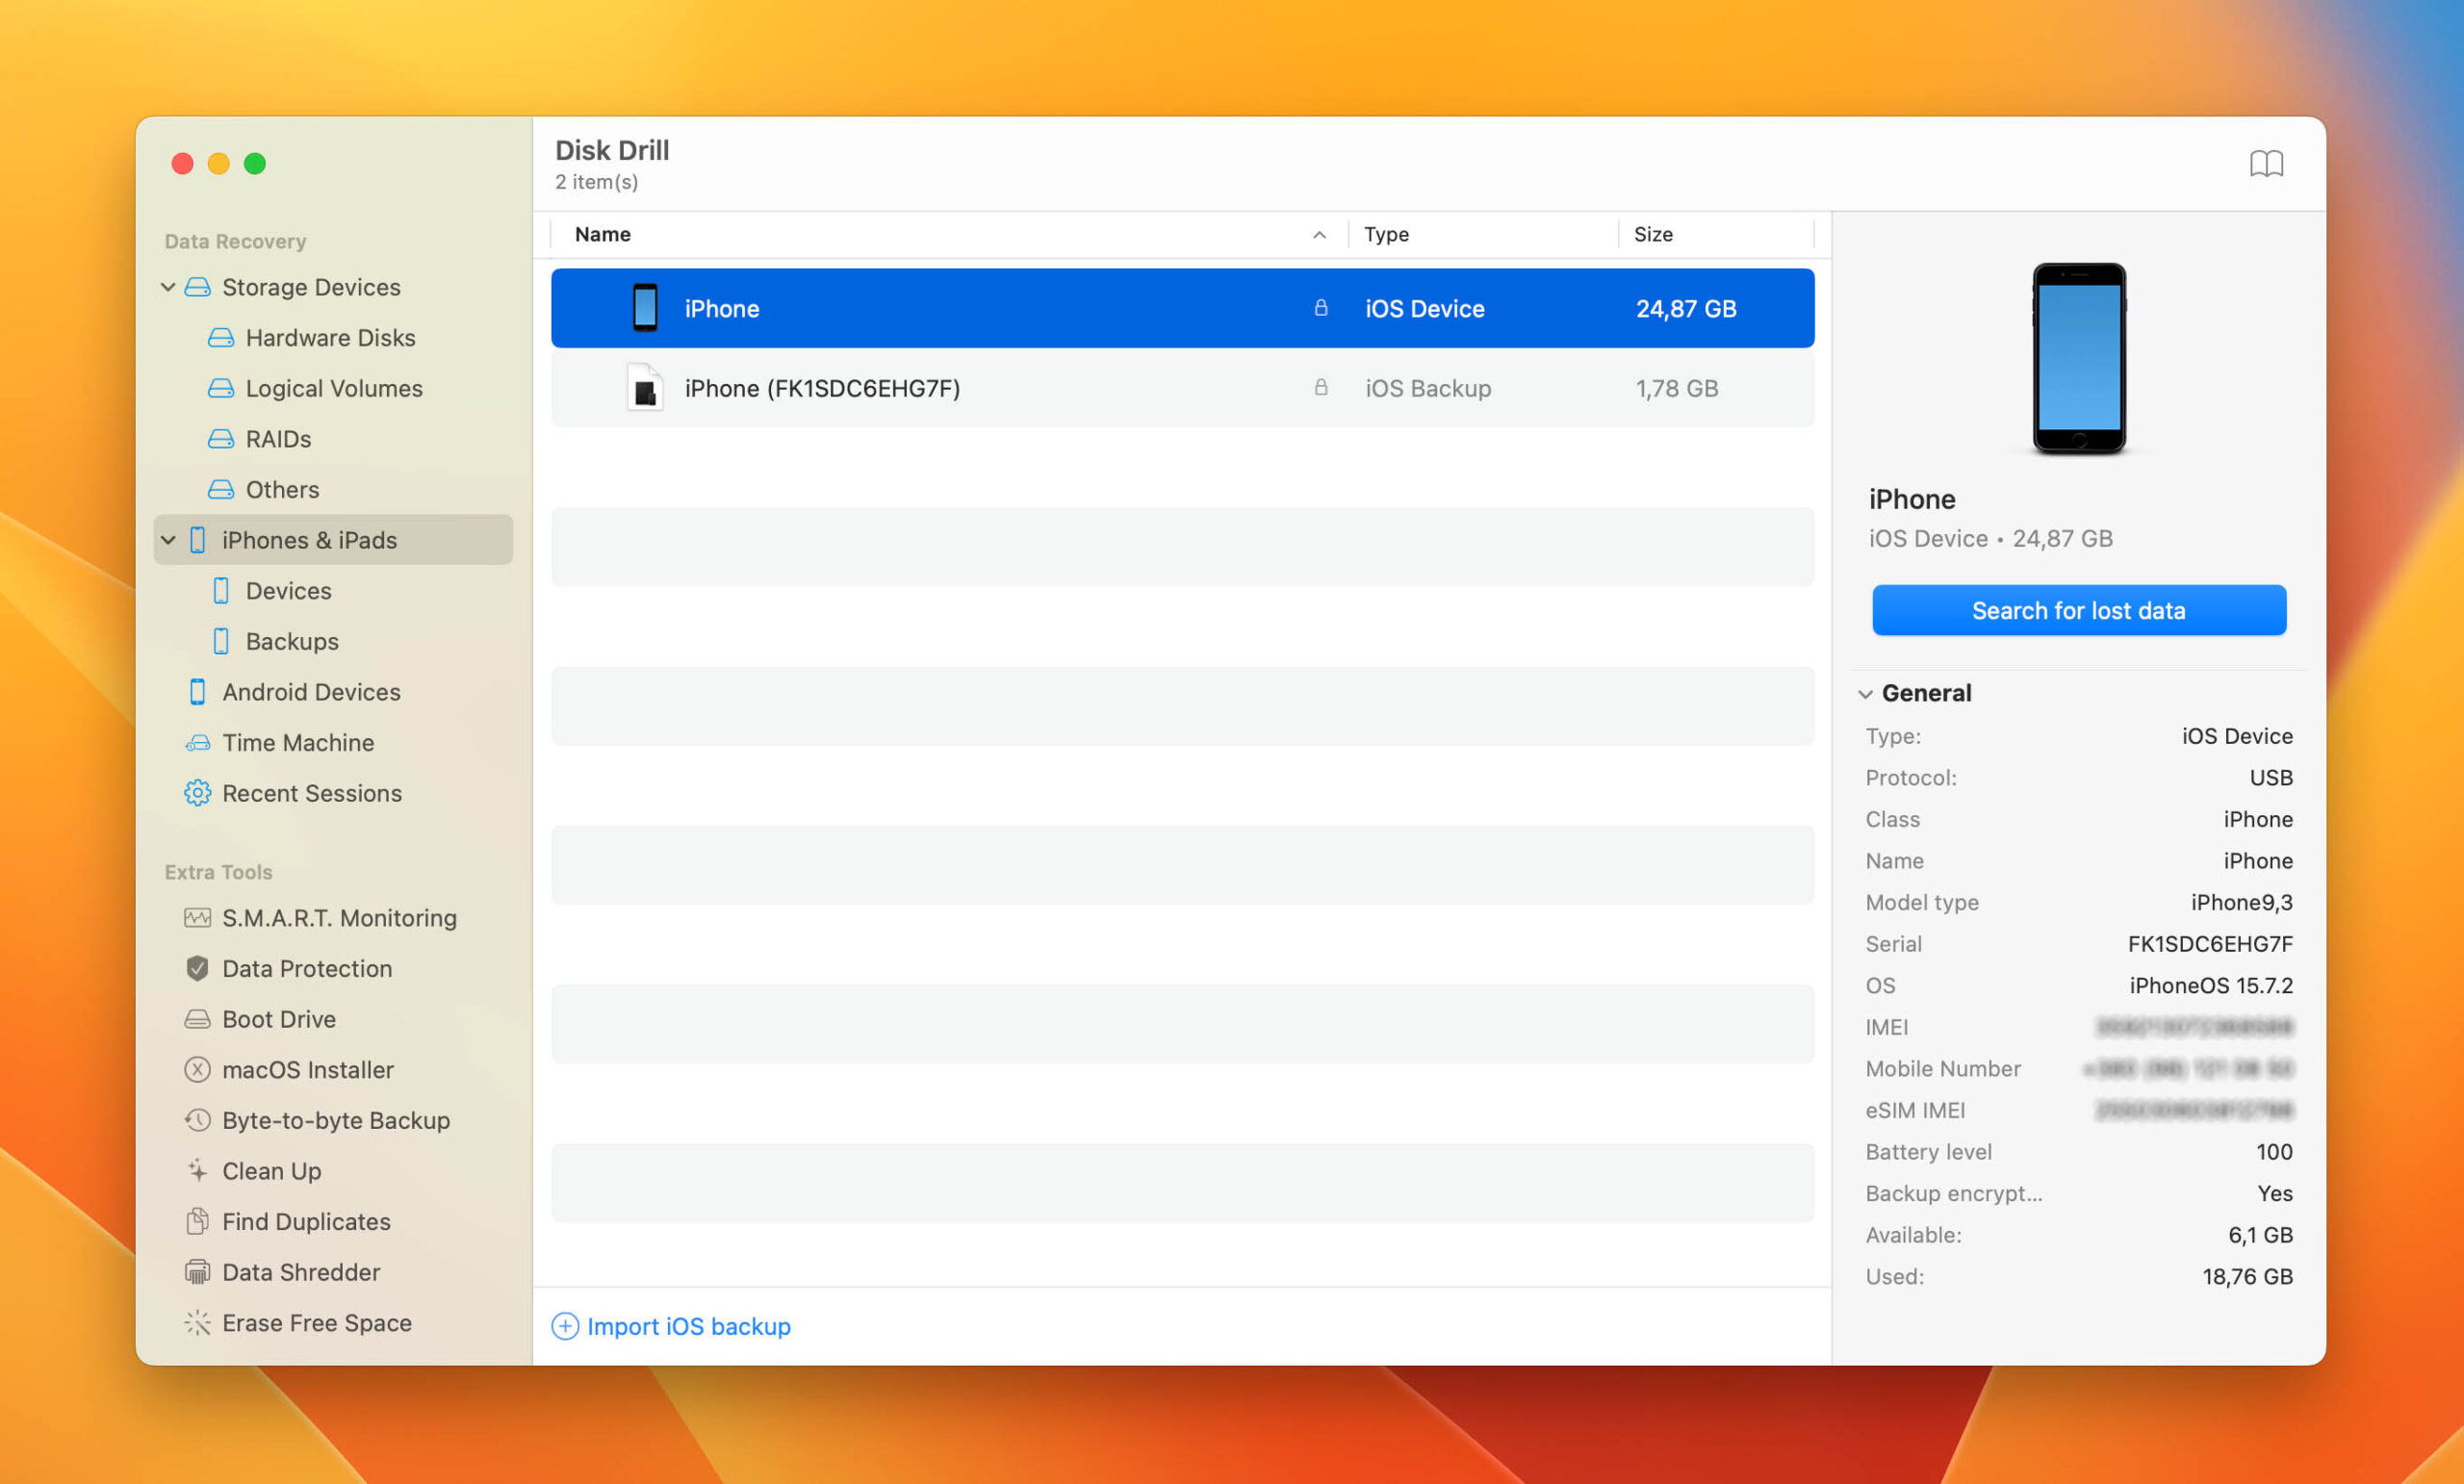Click the Search for lost data button
Image resolution: width=2464 pixels, height=1484 pixels.
coord(2079,609)
